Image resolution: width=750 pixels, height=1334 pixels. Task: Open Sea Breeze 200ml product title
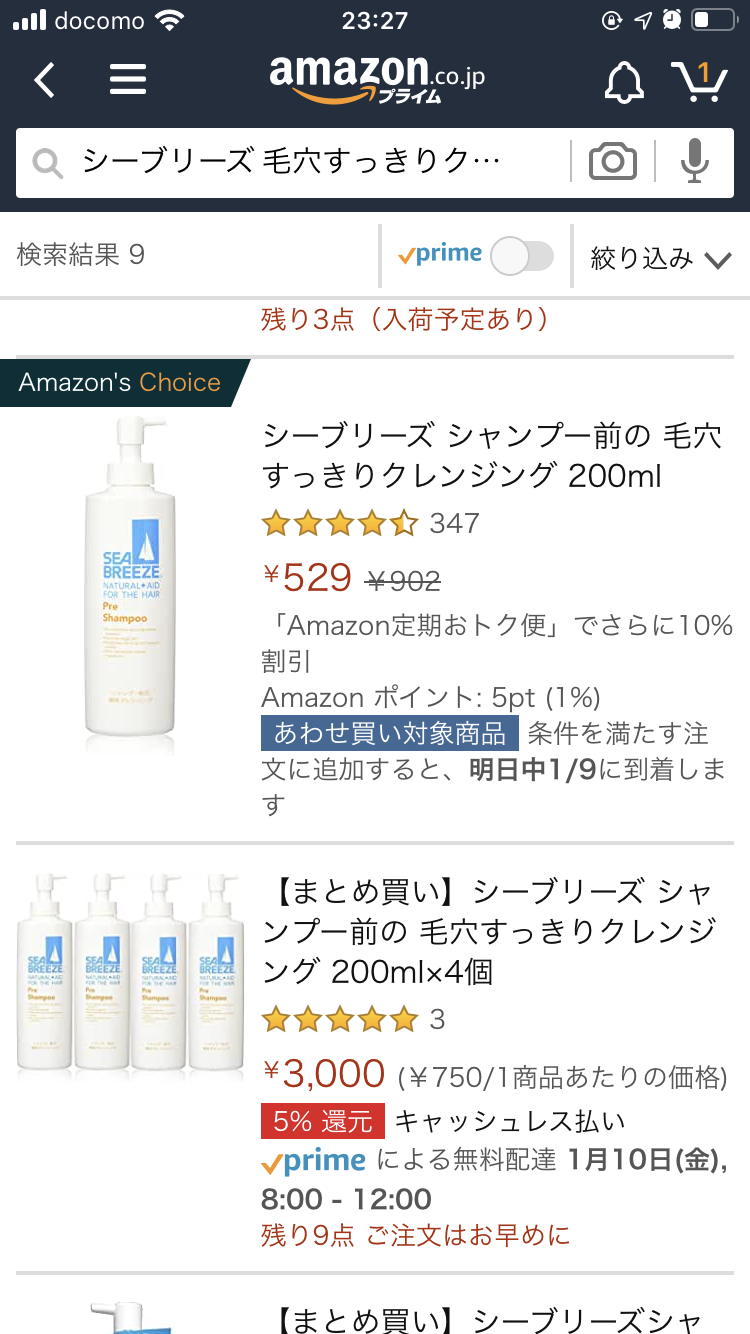point(490,455)
